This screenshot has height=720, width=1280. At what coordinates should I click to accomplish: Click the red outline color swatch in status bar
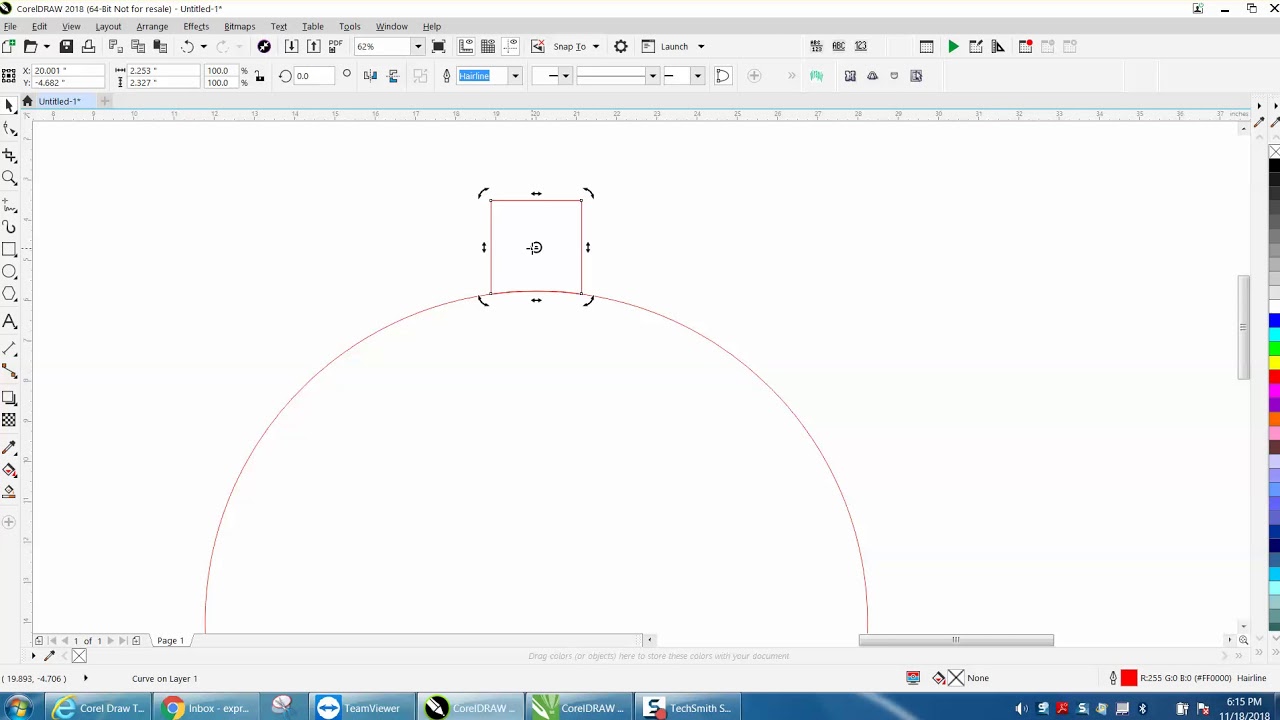pyautogui.click(x=1129, y=678)
